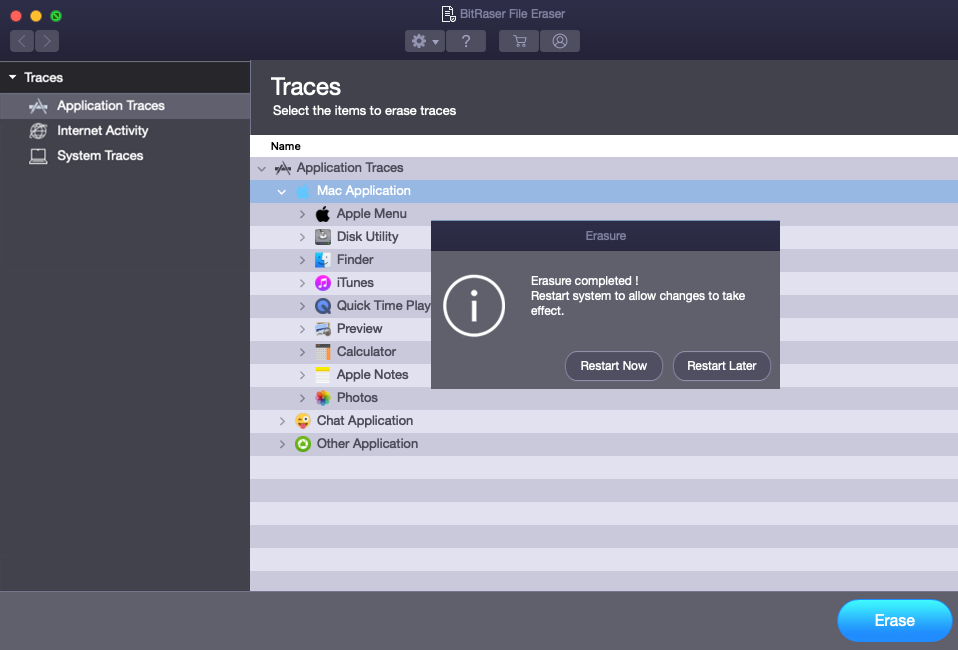Click the Disk Utility icon

(323, 237)
